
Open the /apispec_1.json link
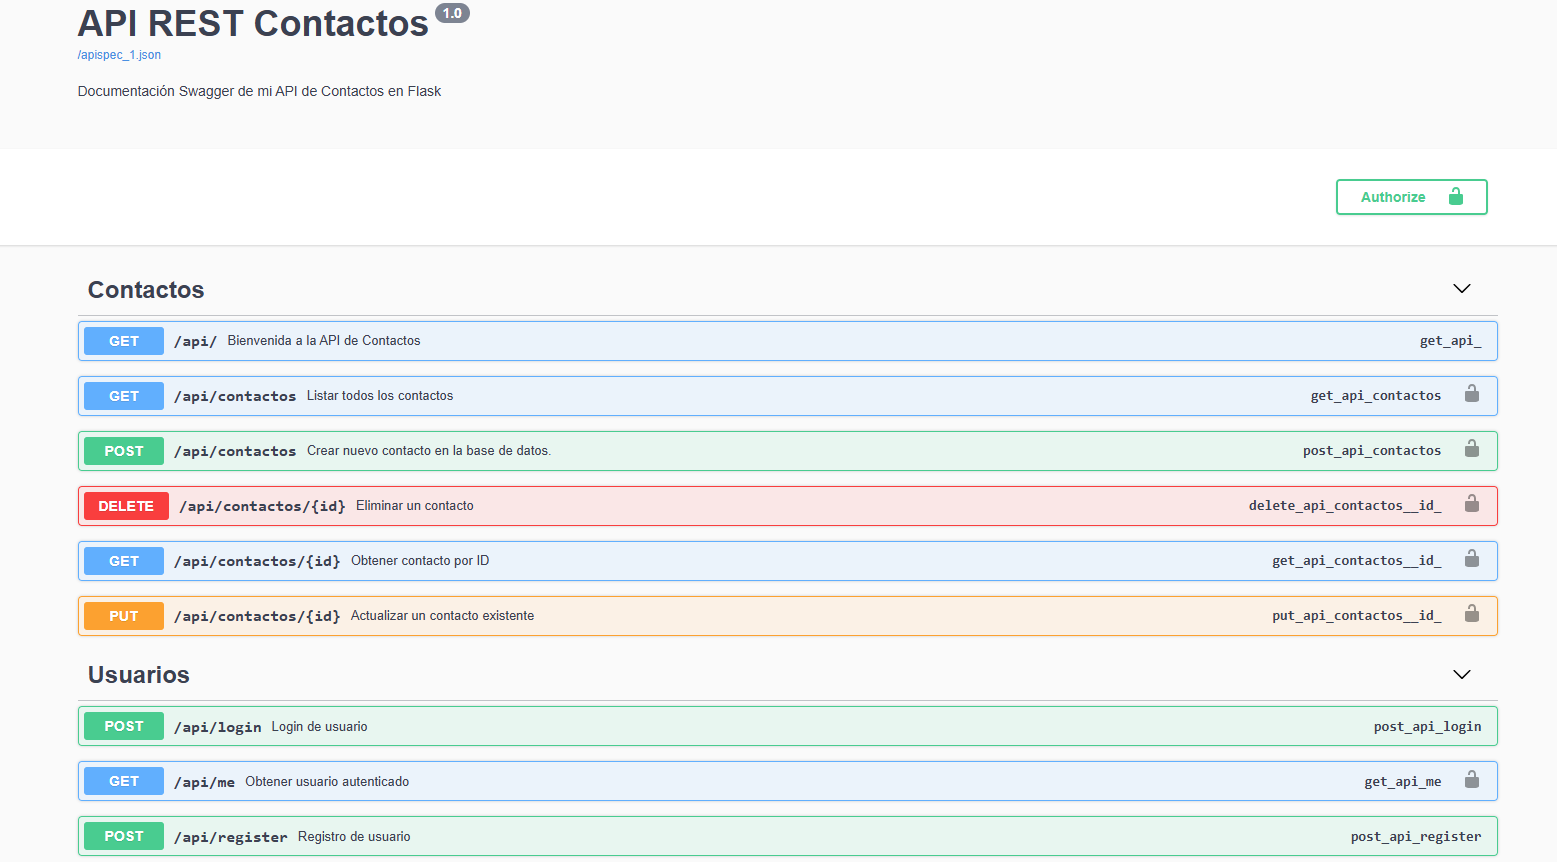point(119,55)
